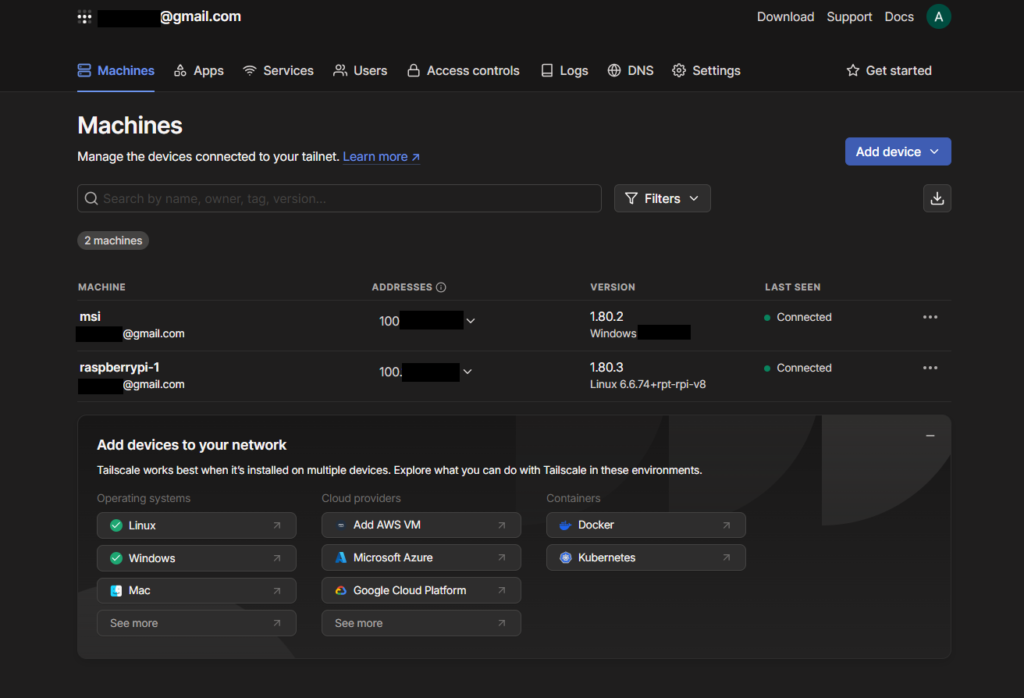Image resolution: width=1024 pixels, height=698 pixels.
Task: Choose the Microsoft Azure cloud provider
Action: click(421, 558)
